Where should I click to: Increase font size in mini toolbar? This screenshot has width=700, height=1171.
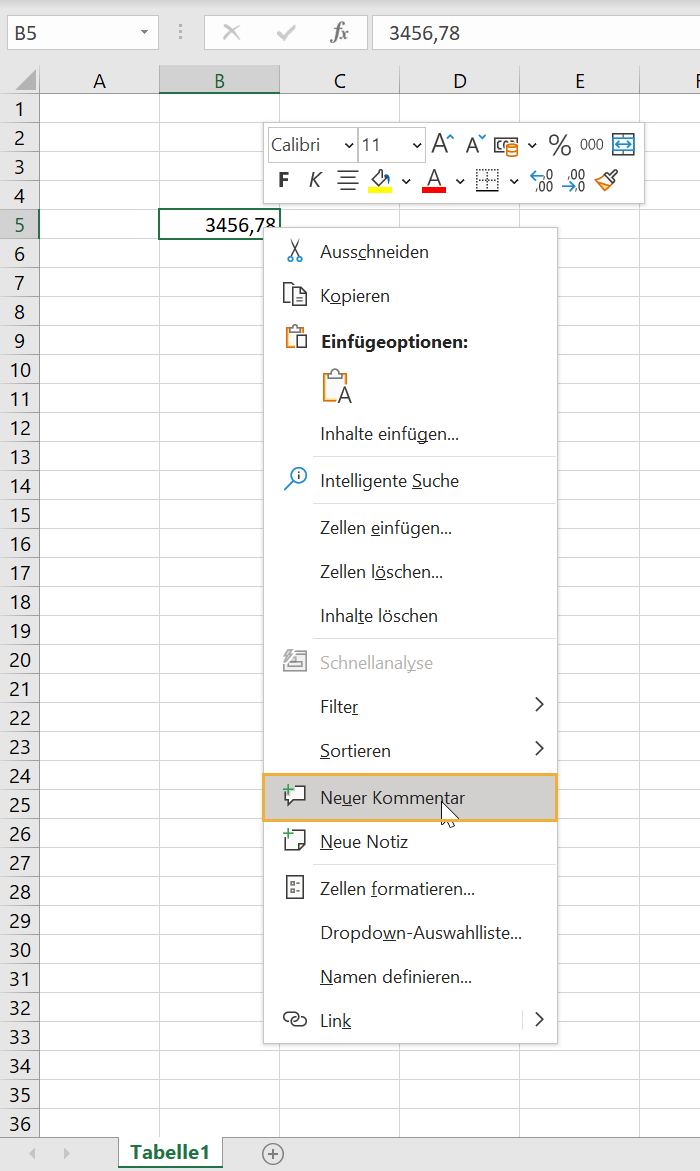pos(442,144)
